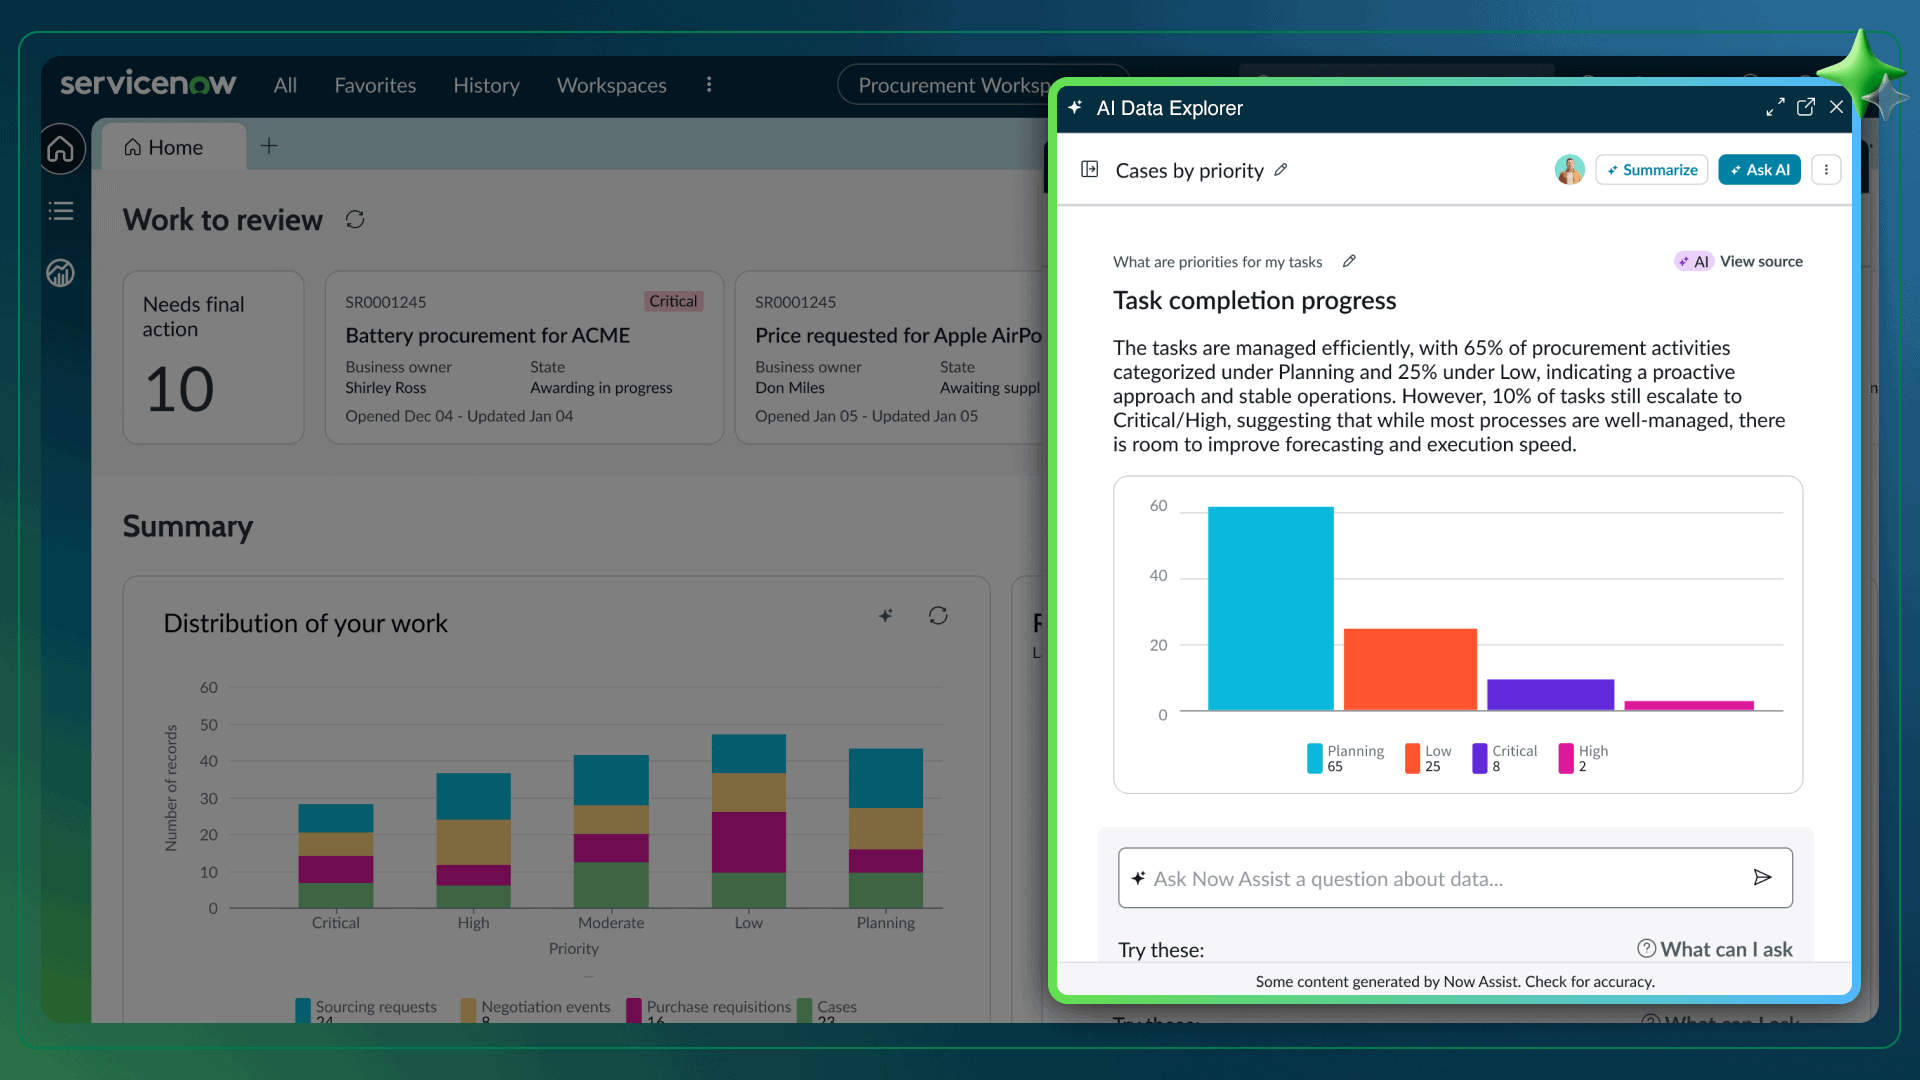Edit the Cases by priority title
Viewport: 1920px width, 1080px height.
pyautogui.click(x=1282, y=170)
